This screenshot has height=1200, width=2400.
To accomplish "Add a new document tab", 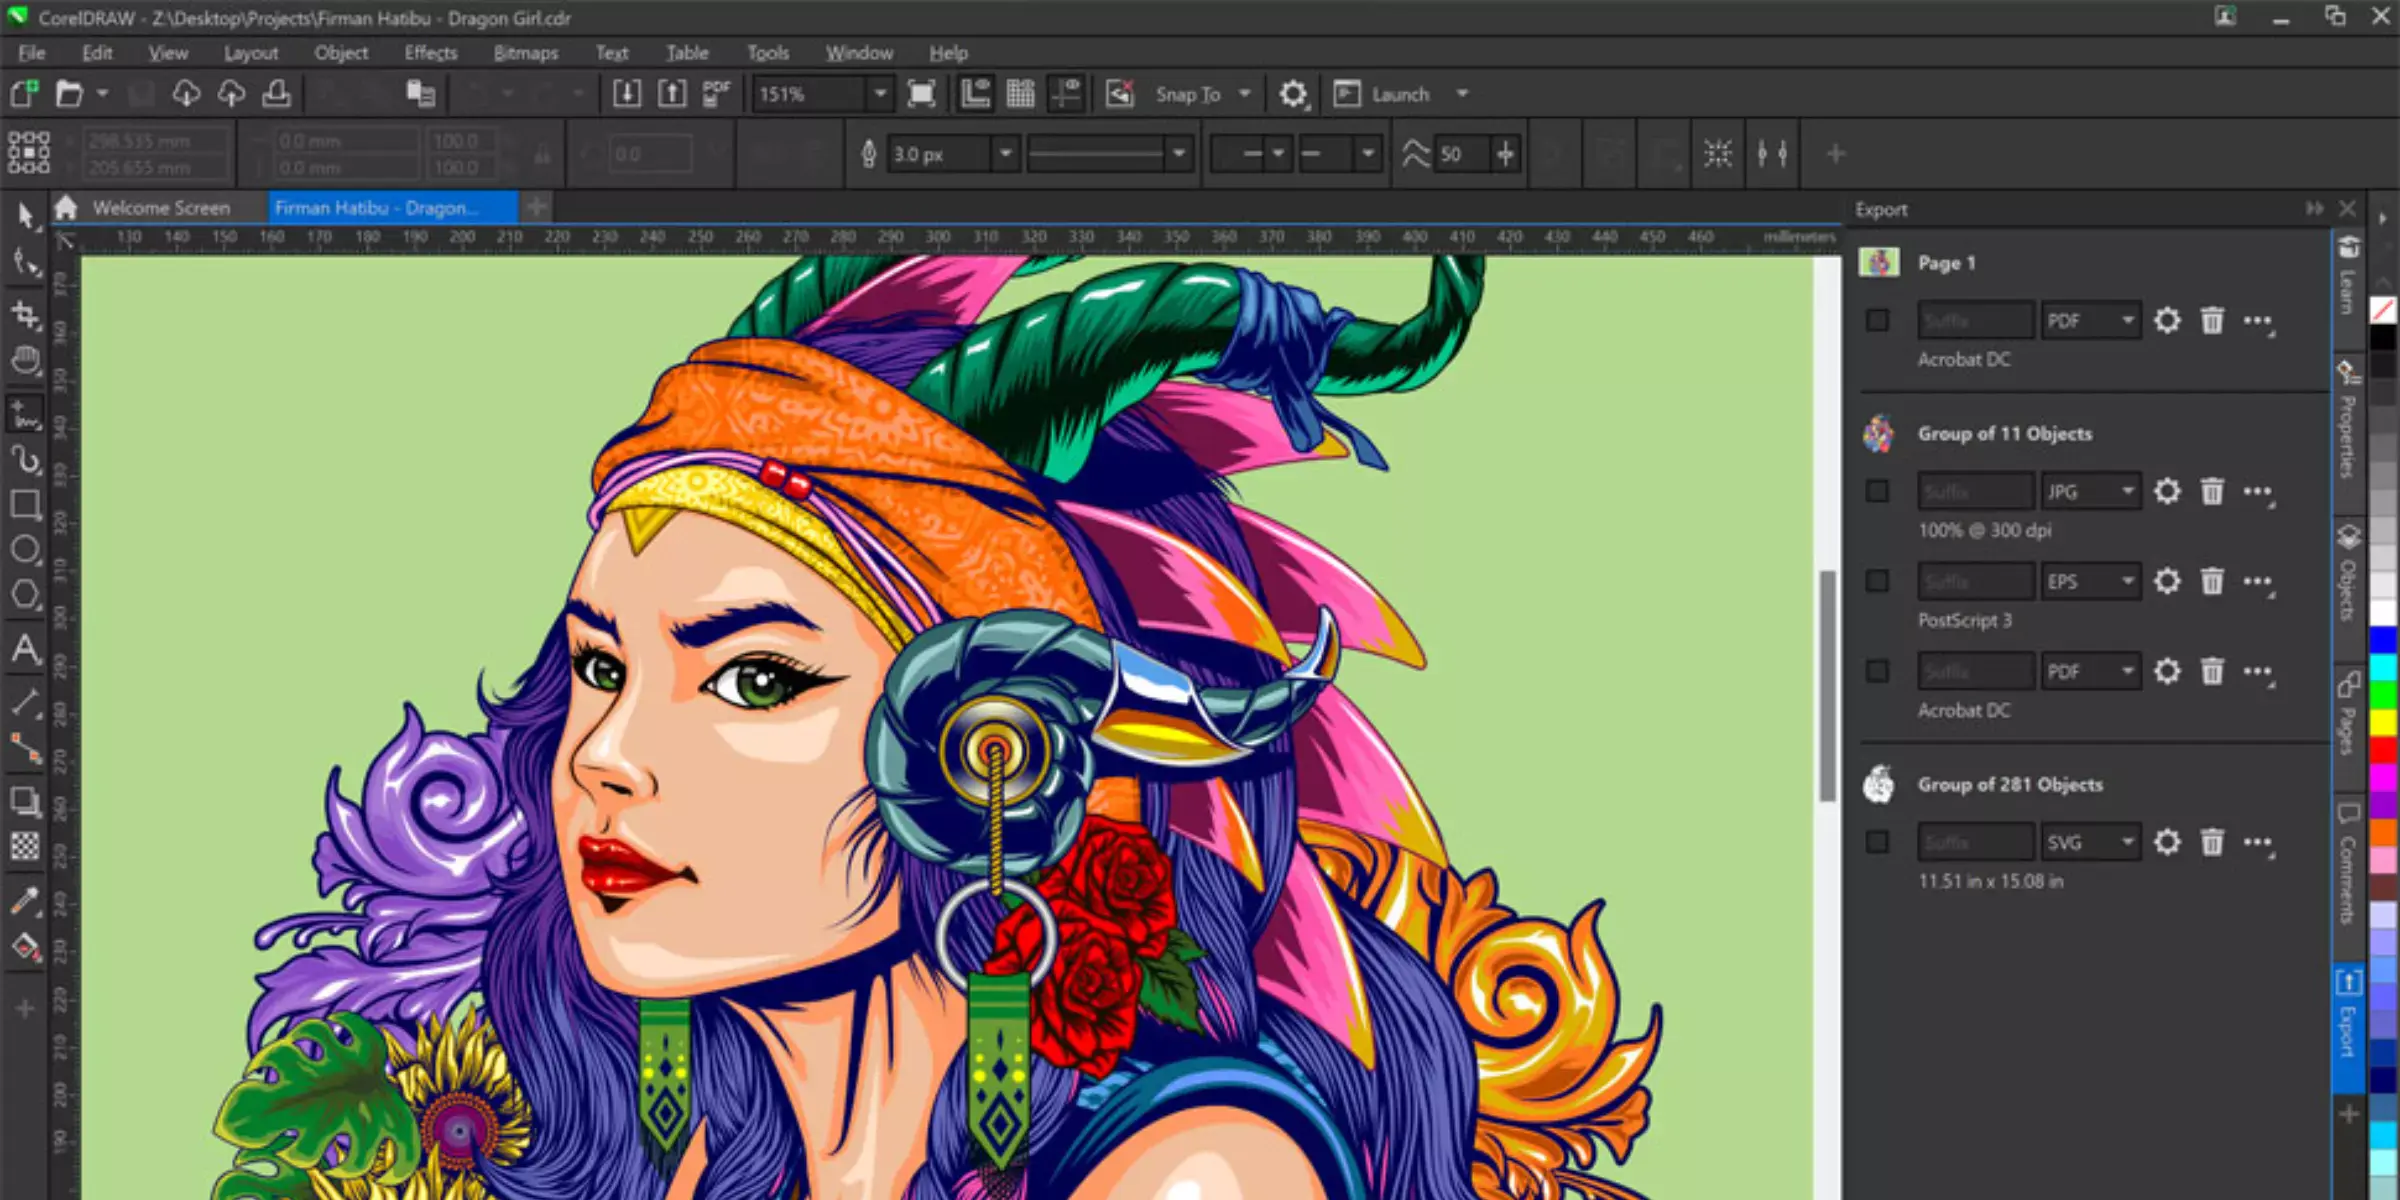I will tap(537, 207).
